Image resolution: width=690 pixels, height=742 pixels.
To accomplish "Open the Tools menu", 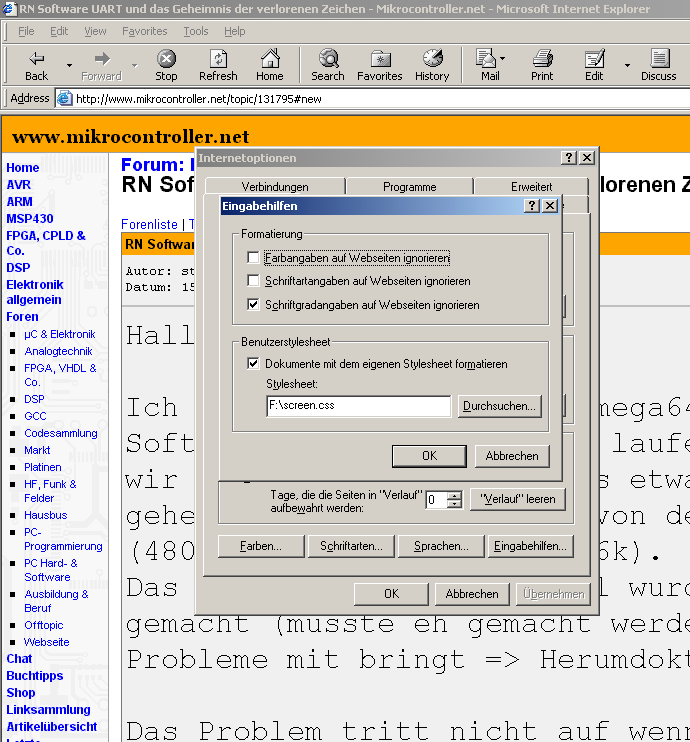I will pyautogui.click(x=196, y=31).
